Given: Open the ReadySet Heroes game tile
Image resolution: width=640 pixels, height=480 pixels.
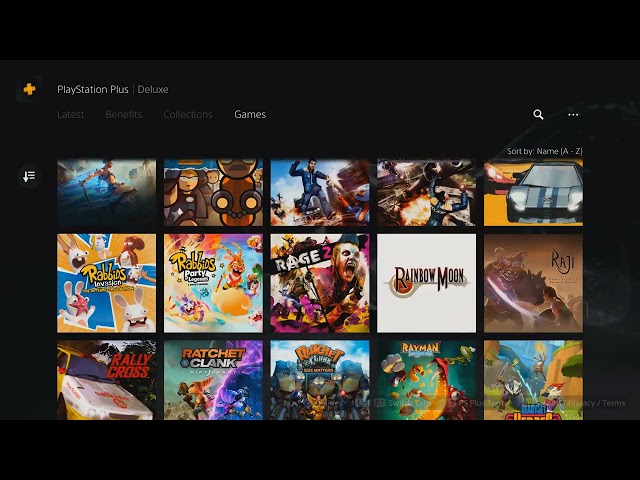Looking at the screenshot, I should (533, 380).
